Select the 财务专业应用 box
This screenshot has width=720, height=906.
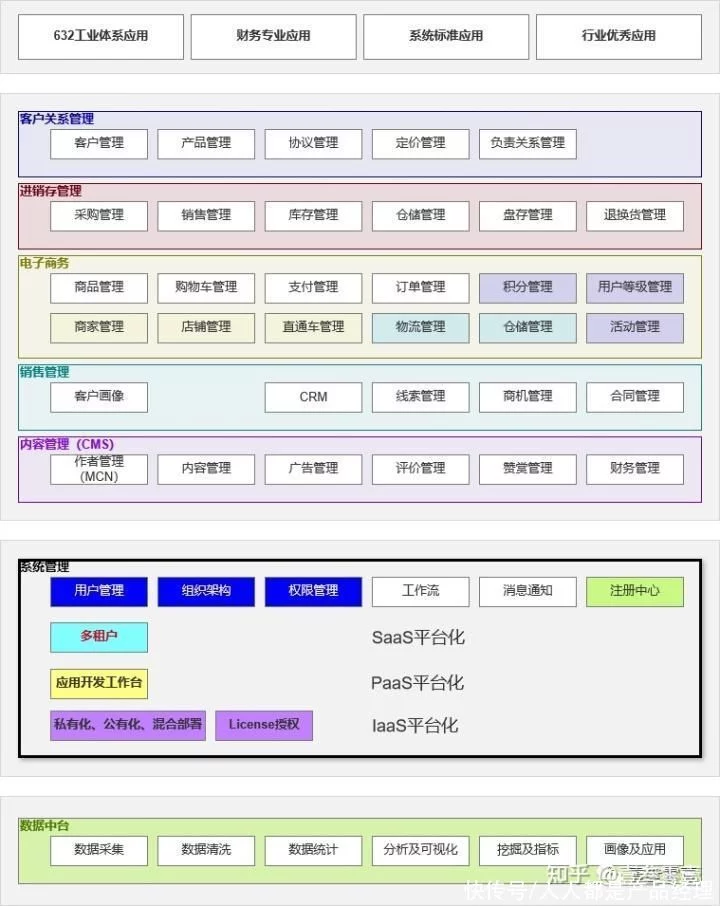tap(273, 36)
